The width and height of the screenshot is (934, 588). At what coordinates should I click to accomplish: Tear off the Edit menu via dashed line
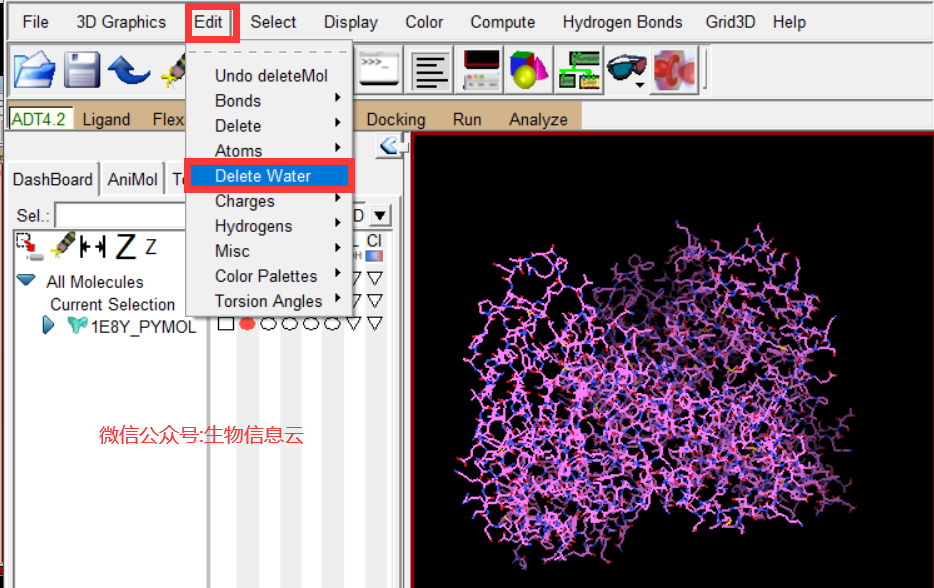[269, 52]
